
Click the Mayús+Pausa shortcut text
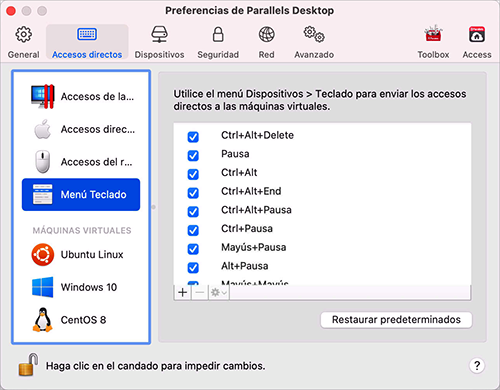coord(254,247)
